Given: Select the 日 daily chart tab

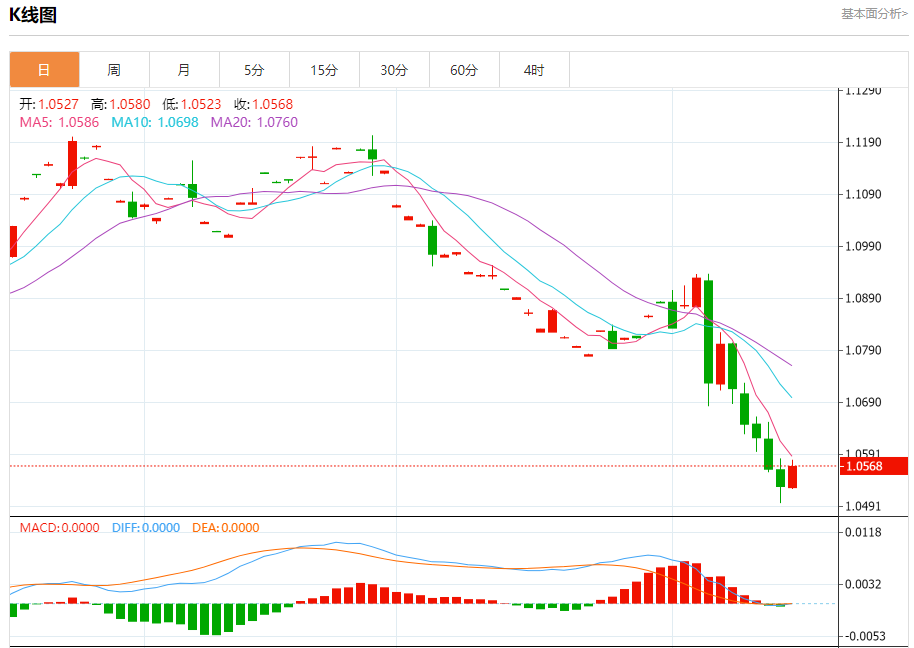Looking at the screenshot, I should [44, 70].
